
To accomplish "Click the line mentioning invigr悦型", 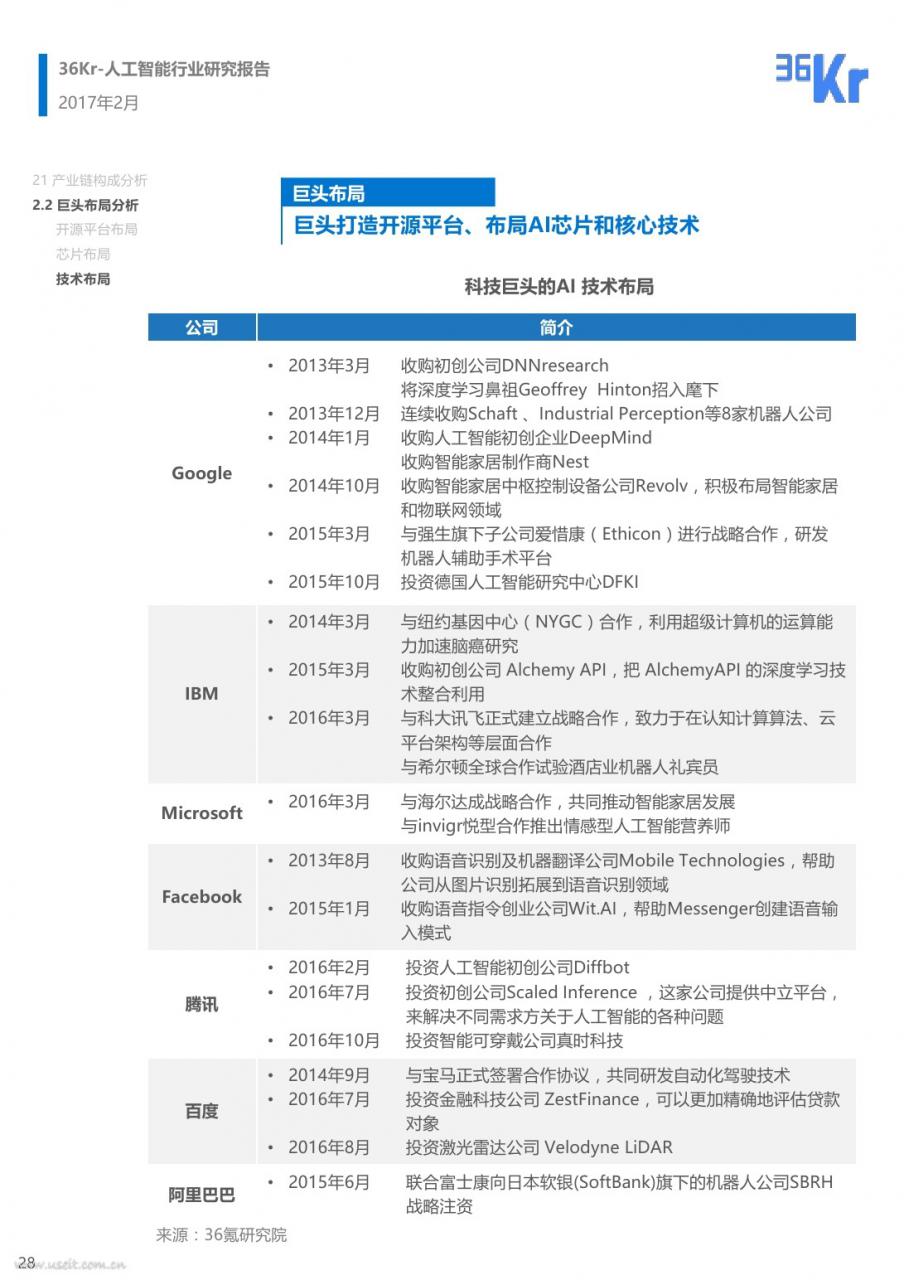I will coord(565,825).
